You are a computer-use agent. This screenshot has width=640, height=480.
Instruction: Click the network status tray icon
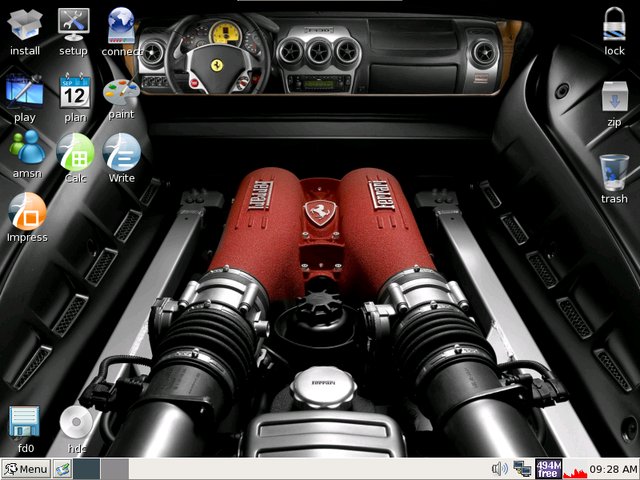522,469
